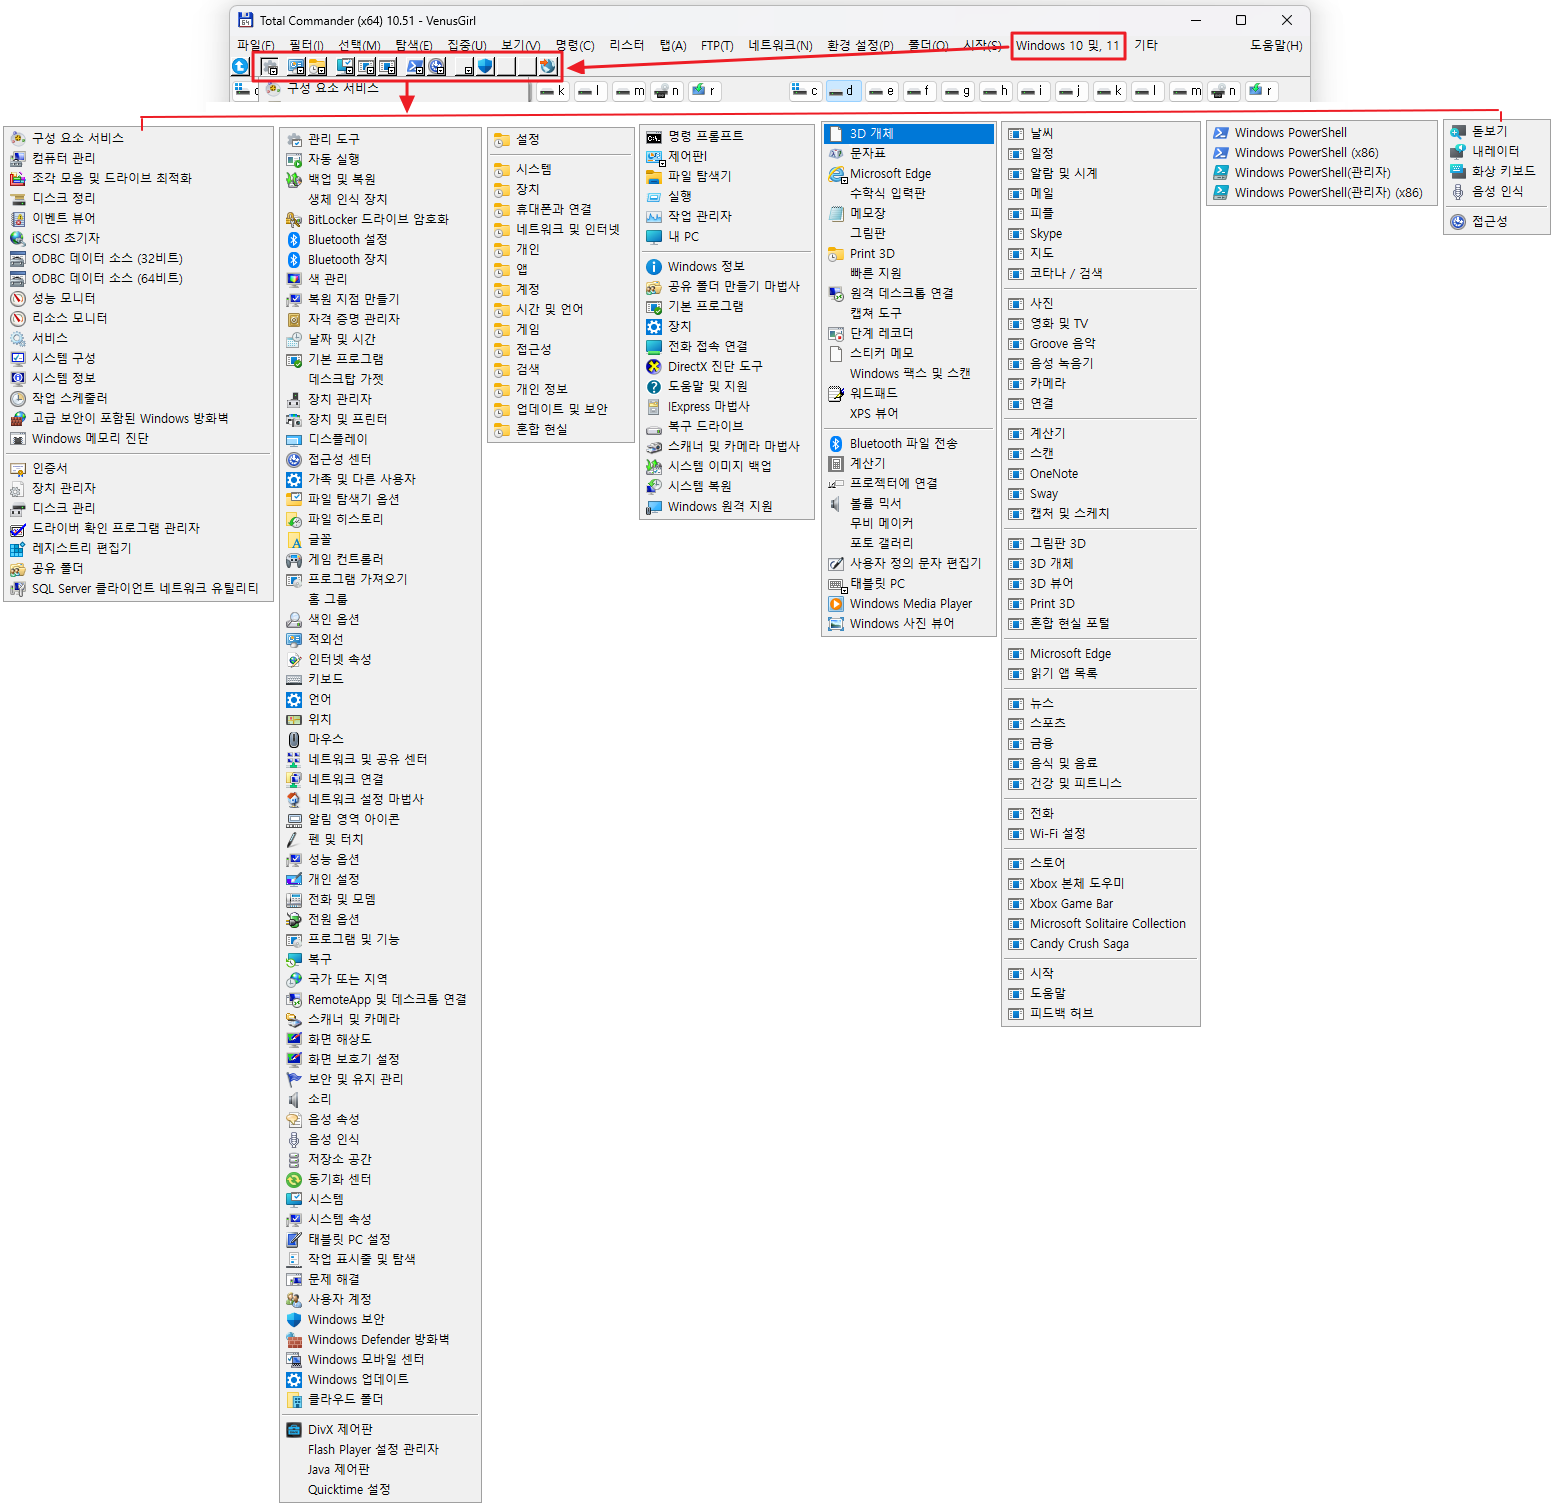Select drive 'f' in the drive bar
This screenshot has width=1556, height=1506.
(919, 91)
